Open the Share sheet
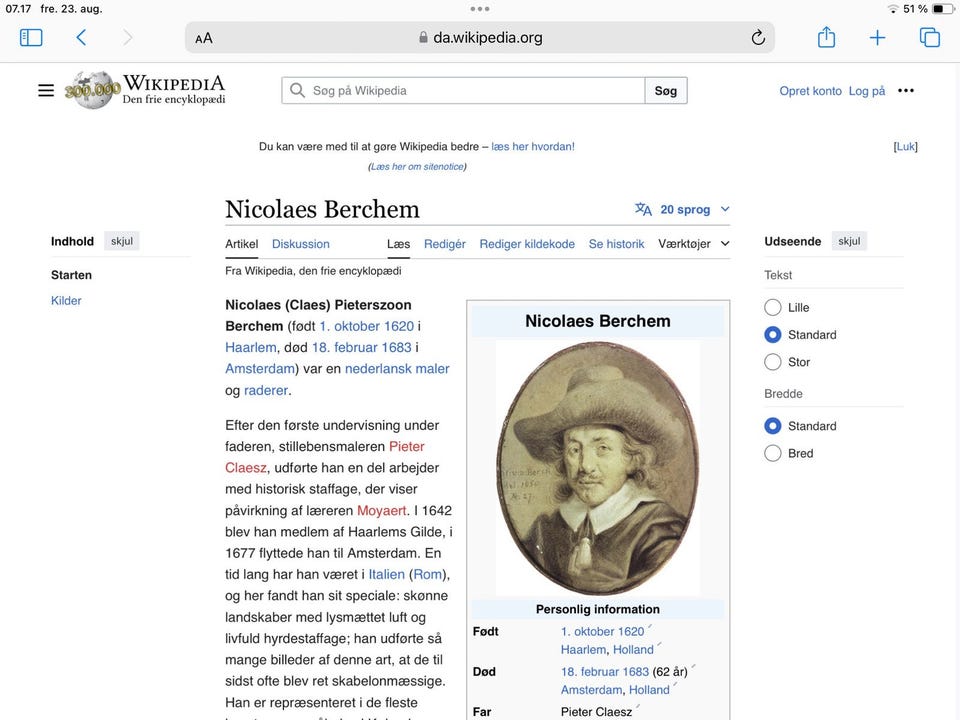The height and width of the screenshot is (720, 960). point(826,36)
